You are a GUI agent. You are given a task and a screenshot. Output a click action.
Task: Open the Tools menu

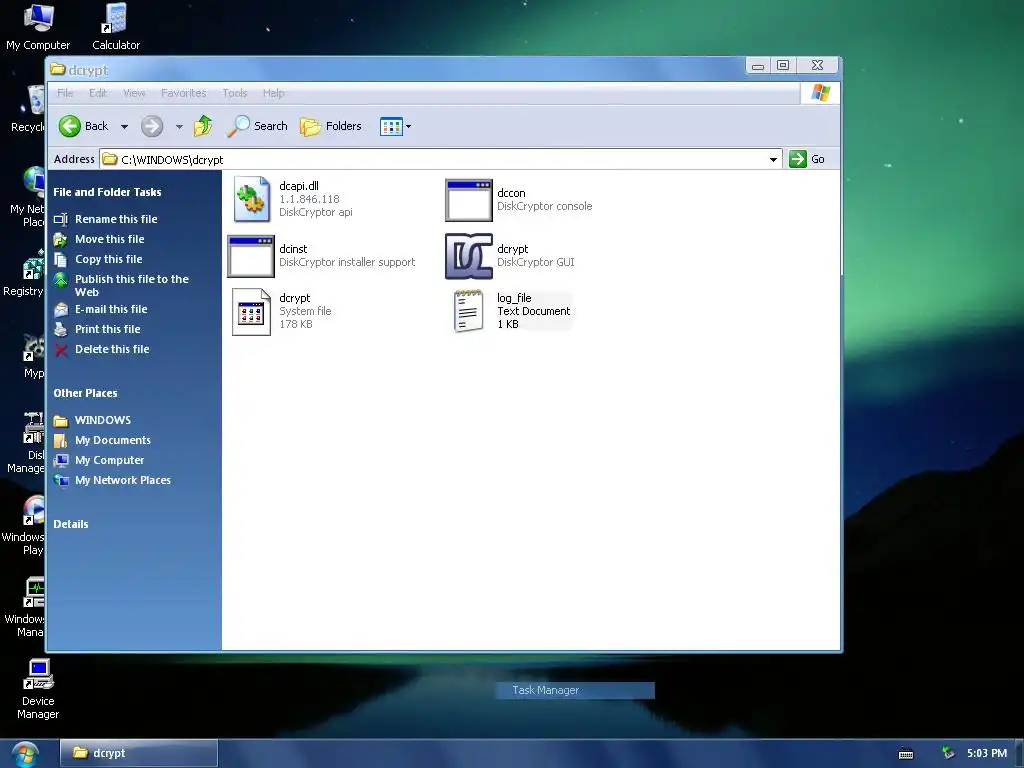(x=234, y=93)
